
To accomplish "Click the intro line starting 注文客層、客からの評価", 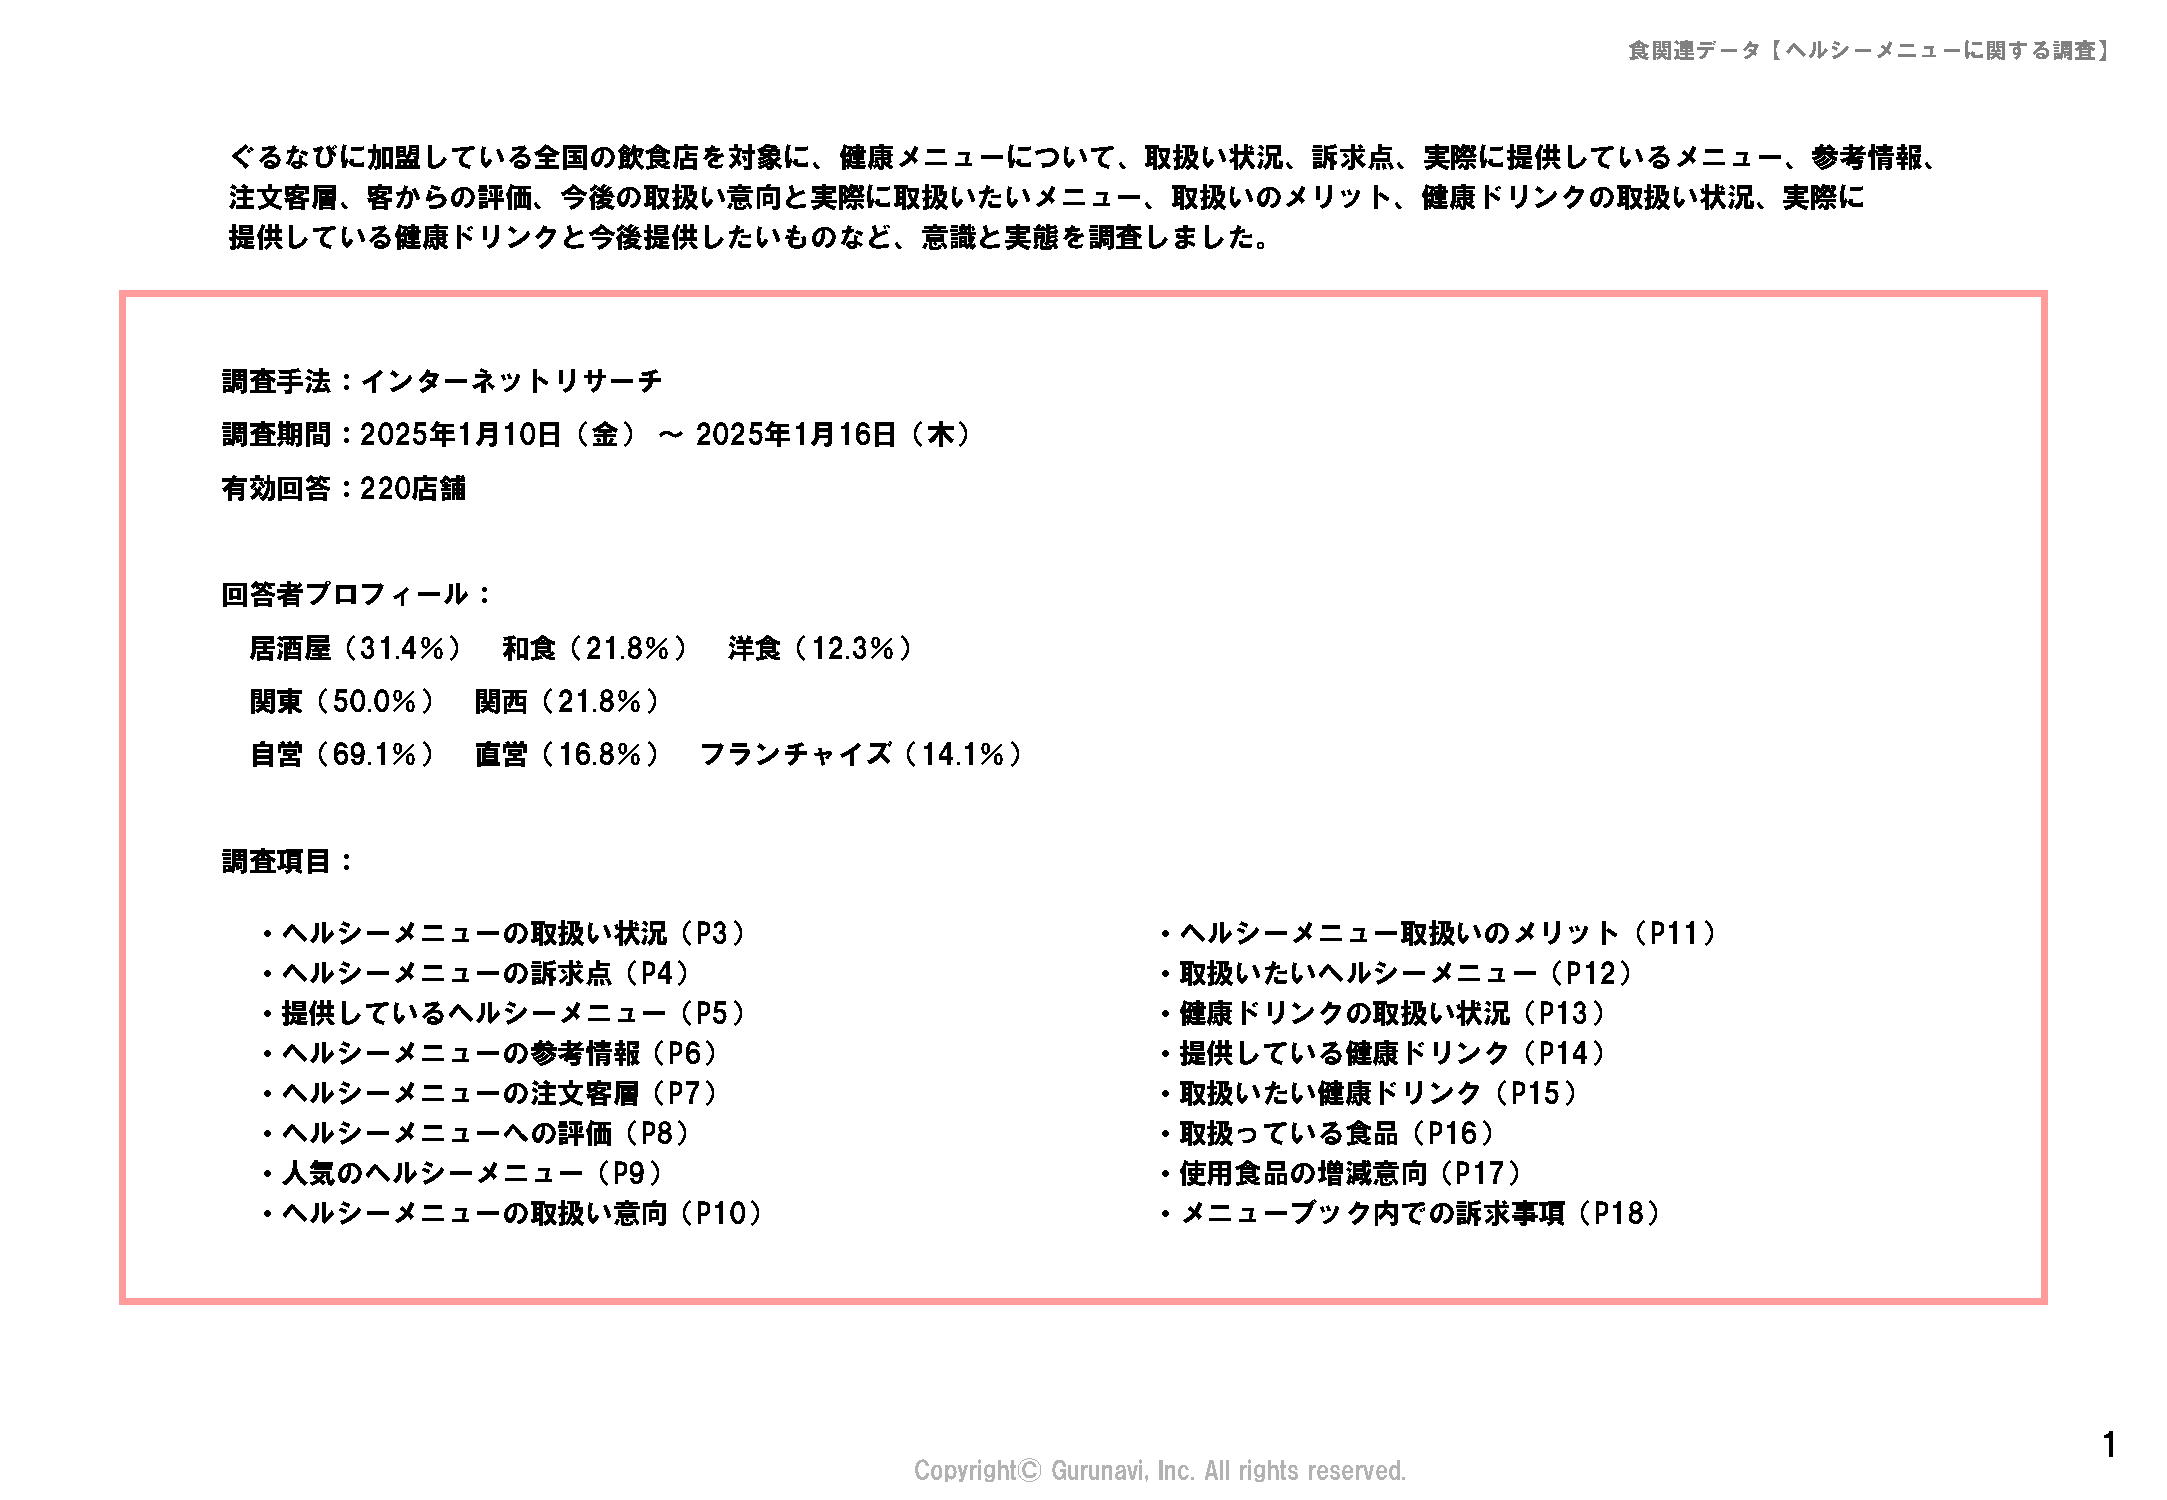I will click(x=1046, y=198).
